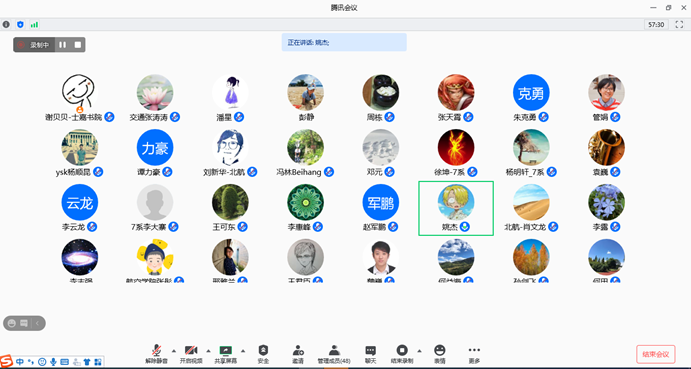691x369 pixels.
Task: Expand the arrow next to 开启视频
Action: point(208,351)
